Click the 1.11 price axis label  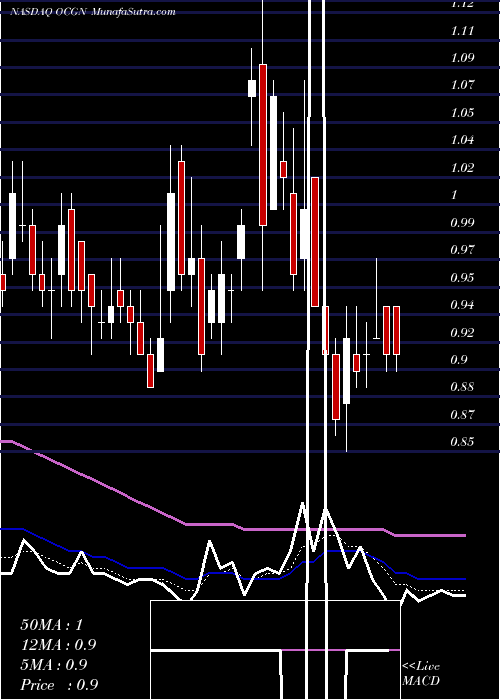tap(462, 31)
